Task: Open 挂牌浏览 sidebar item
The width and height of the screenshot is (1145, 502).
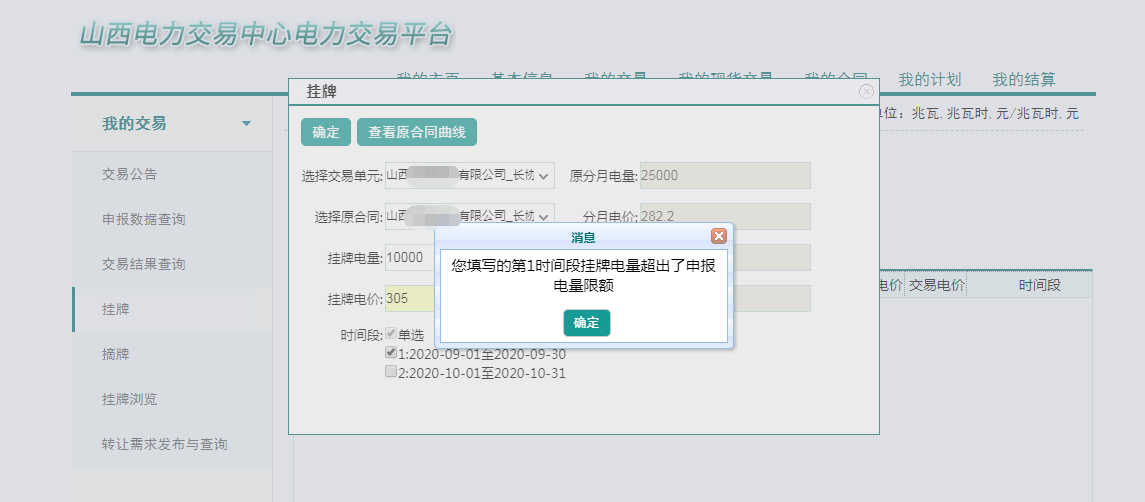Action: [129, 399]
